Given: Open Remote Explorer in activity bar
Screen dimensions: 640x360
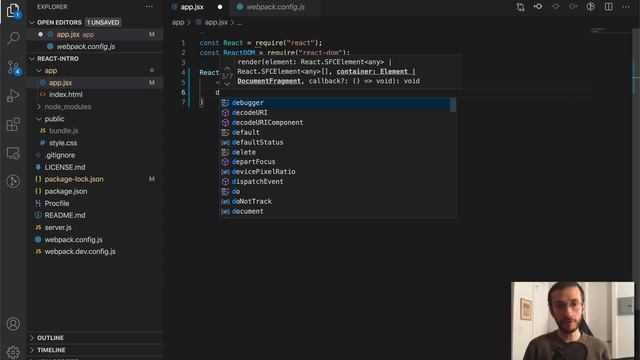Looking at the screenshot, I should (x=13, y=153).
